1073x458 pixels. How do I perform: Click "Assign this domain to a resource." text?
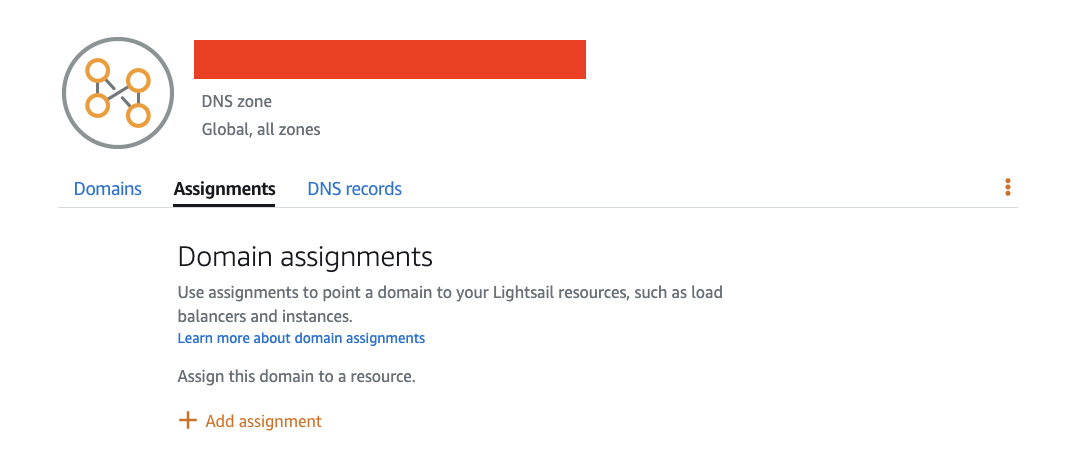click(296, 377)
